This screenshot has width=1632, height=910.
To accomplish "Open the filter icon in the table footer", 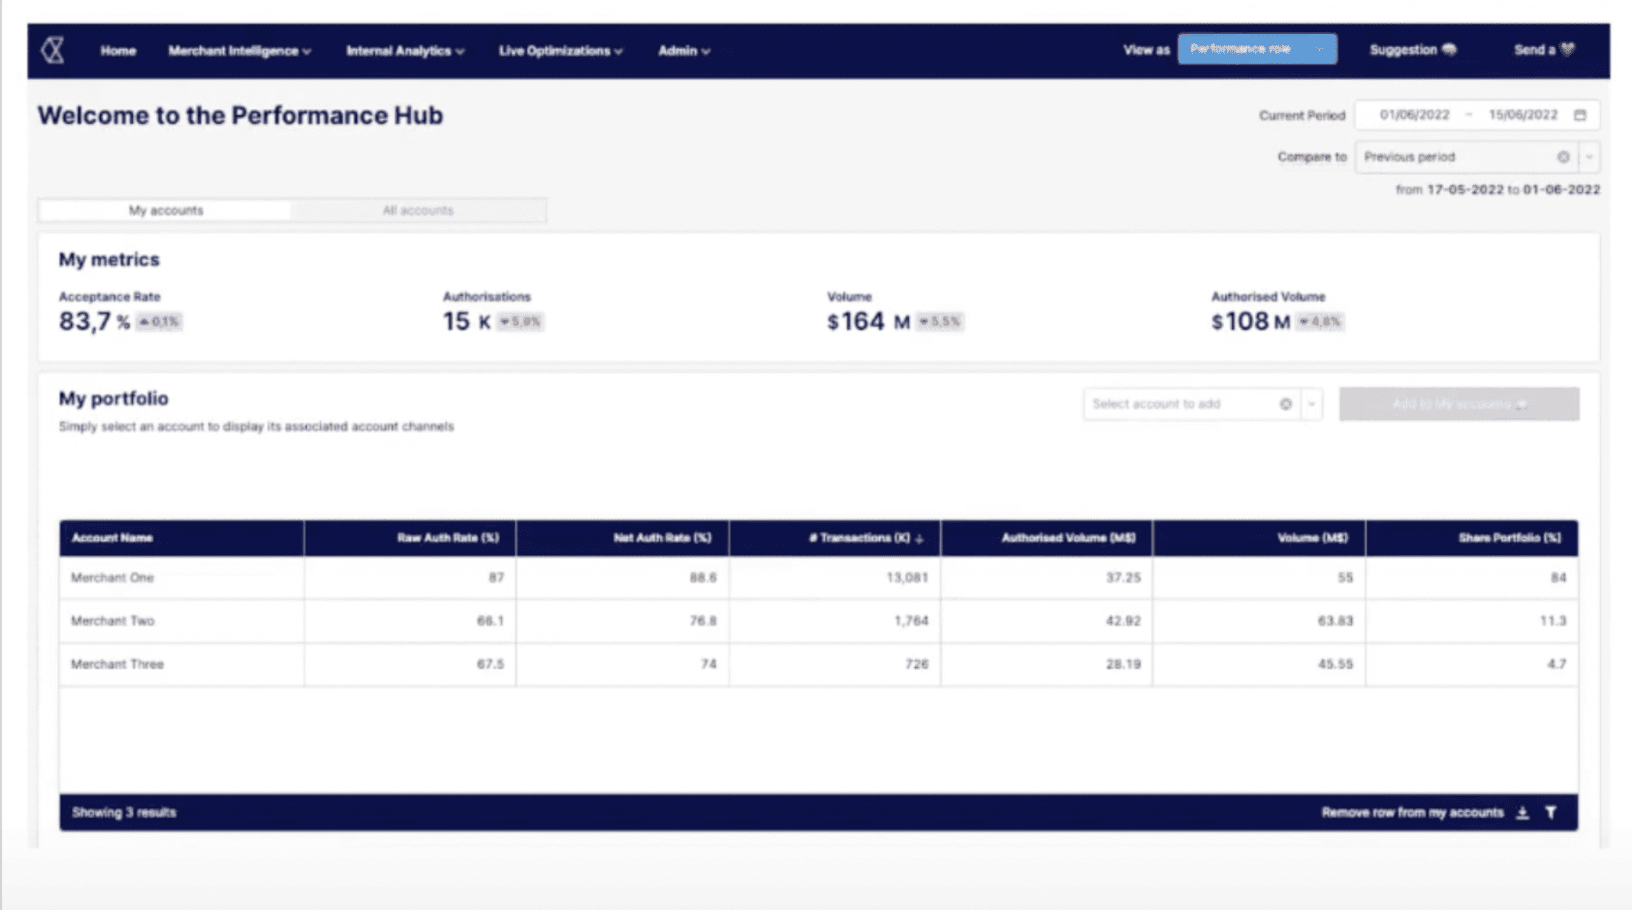I will point(1551,813).
